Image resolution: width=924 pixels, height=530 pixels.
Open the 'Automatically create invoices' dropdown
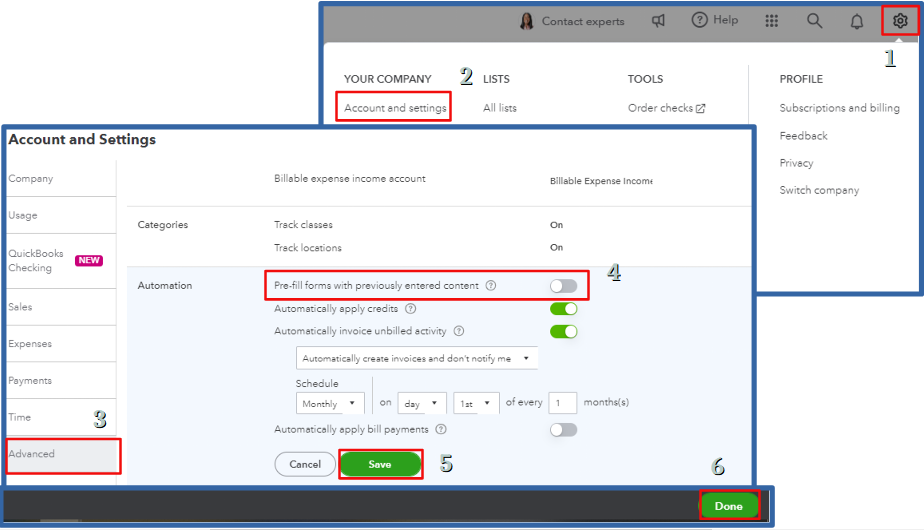pos(417,358)
